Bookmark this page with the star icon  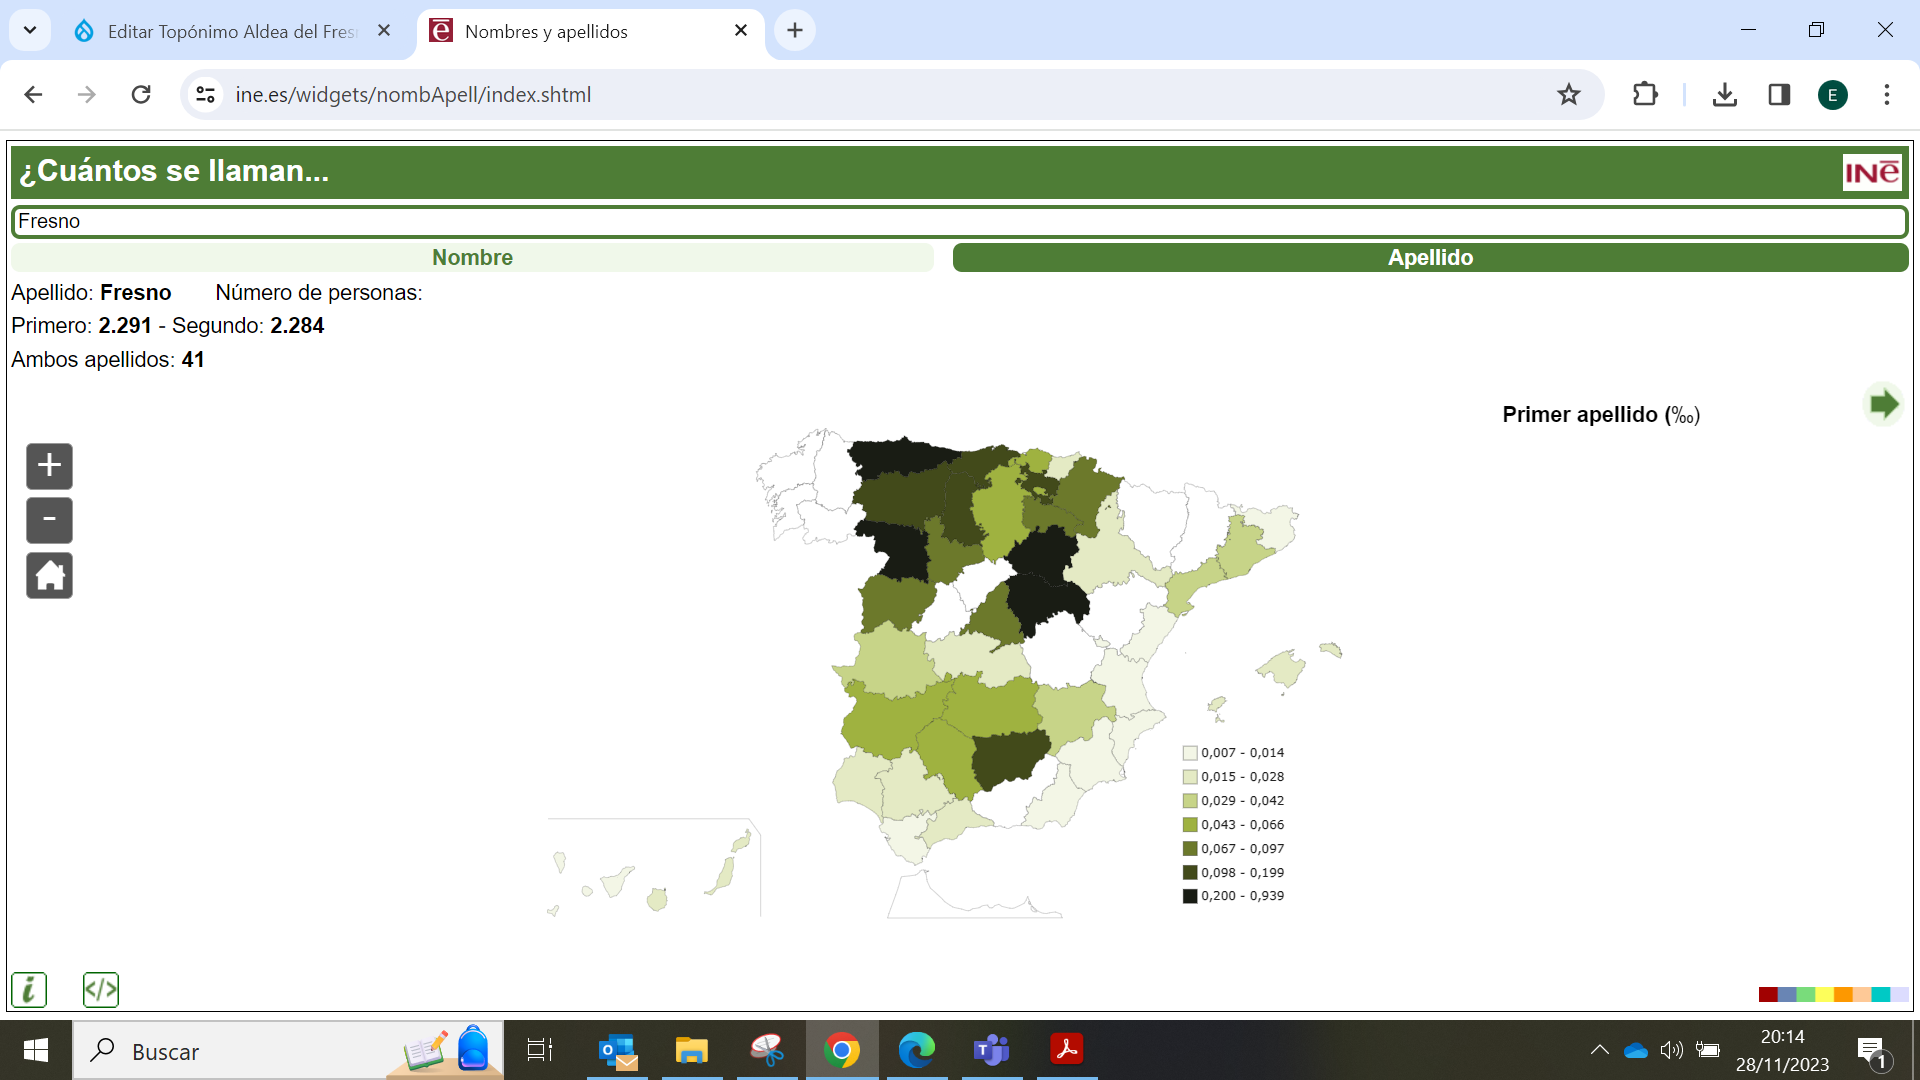(x=1568, y=95)
